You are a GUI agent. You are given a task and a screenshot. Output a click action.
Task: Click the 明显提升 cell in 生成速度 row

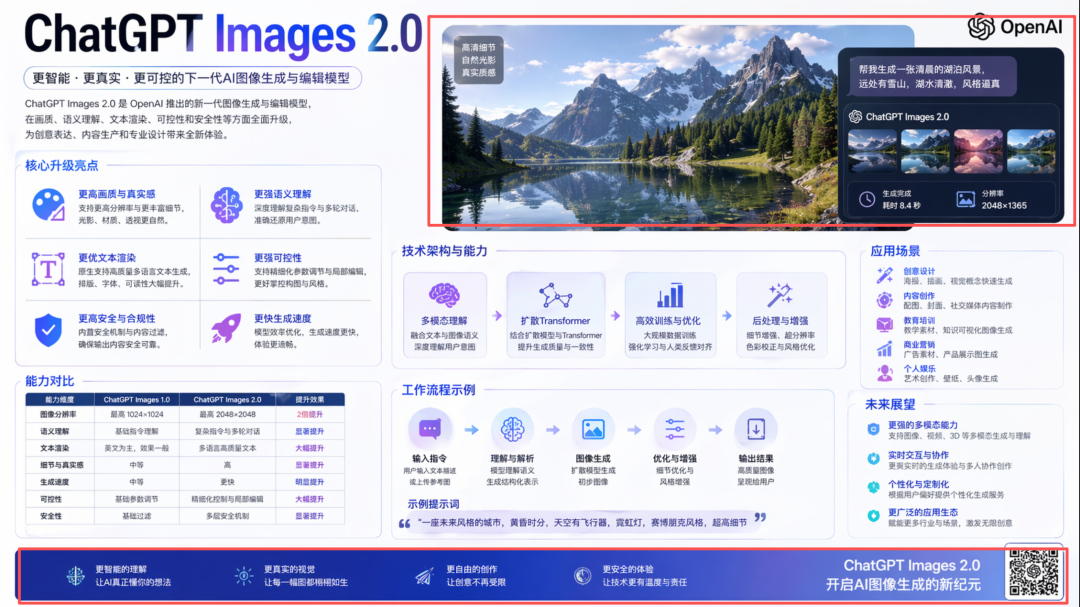(x=310, y=482)
